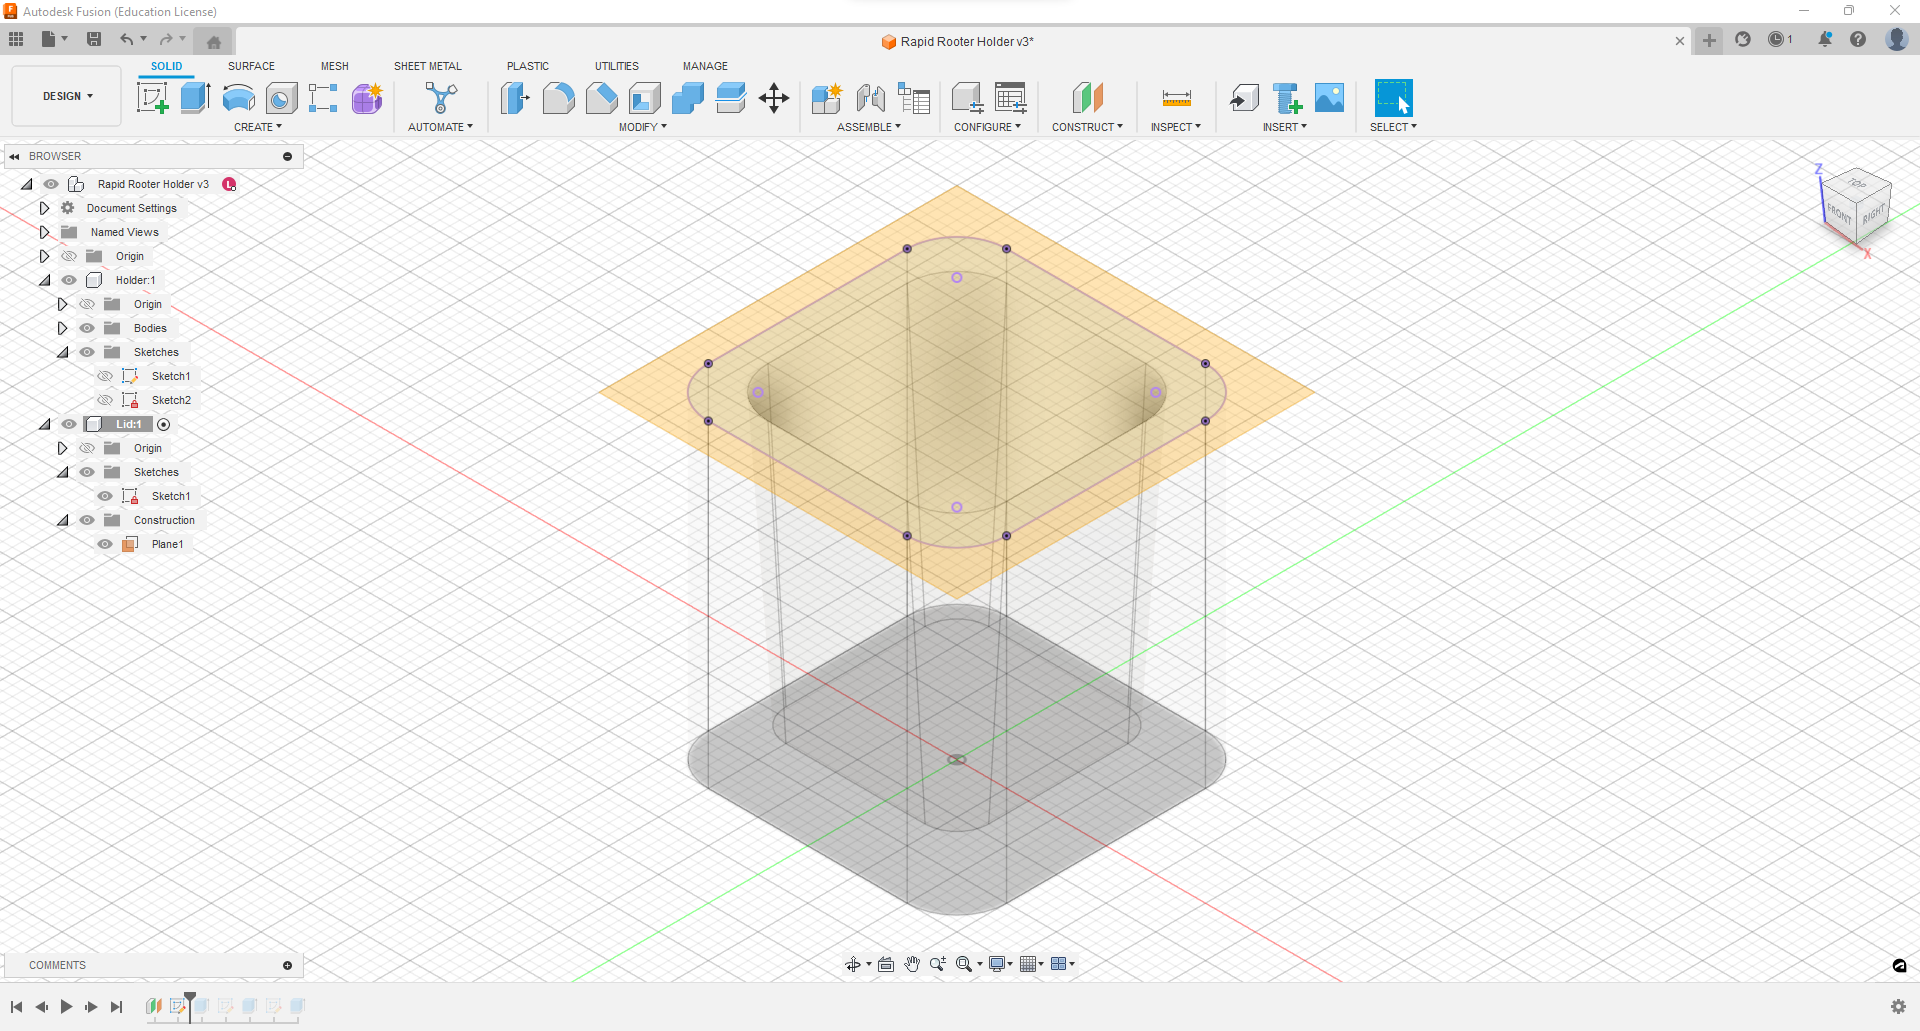Click the Look At icon

pos(886,964)
